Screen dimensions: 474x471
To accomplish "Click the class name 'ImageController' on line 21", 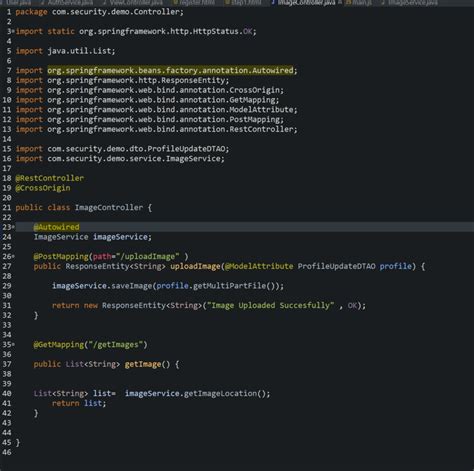I will [109, 207].
